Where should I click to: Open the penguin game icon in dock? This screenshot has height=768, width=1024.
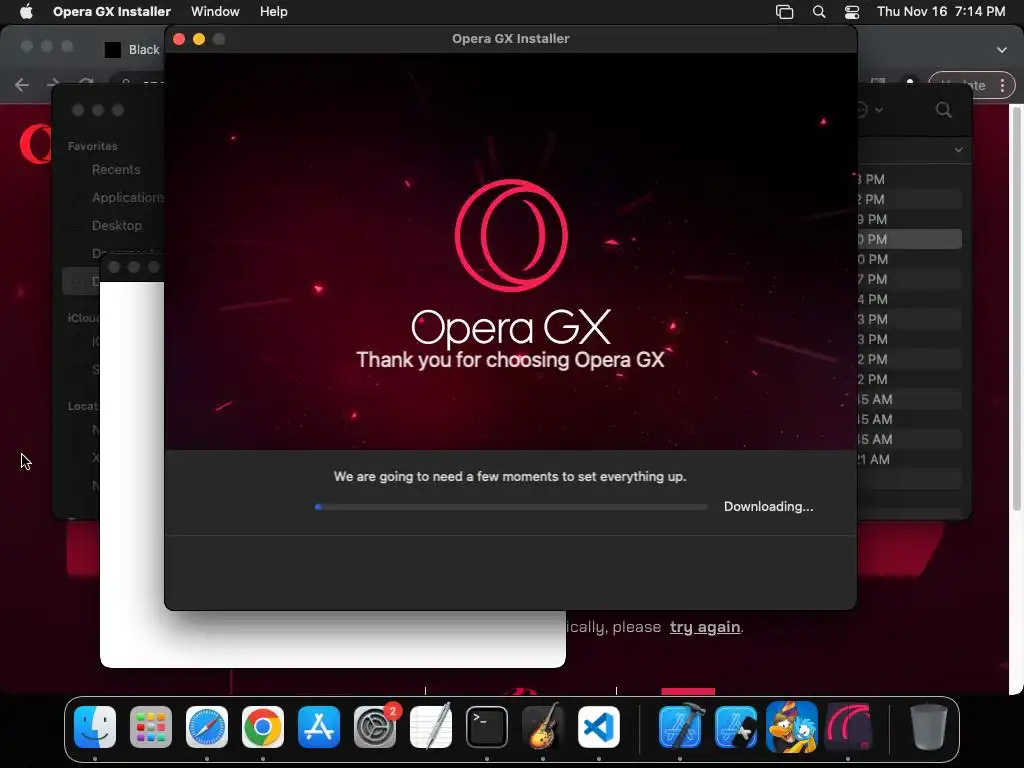tap(792, 727)
